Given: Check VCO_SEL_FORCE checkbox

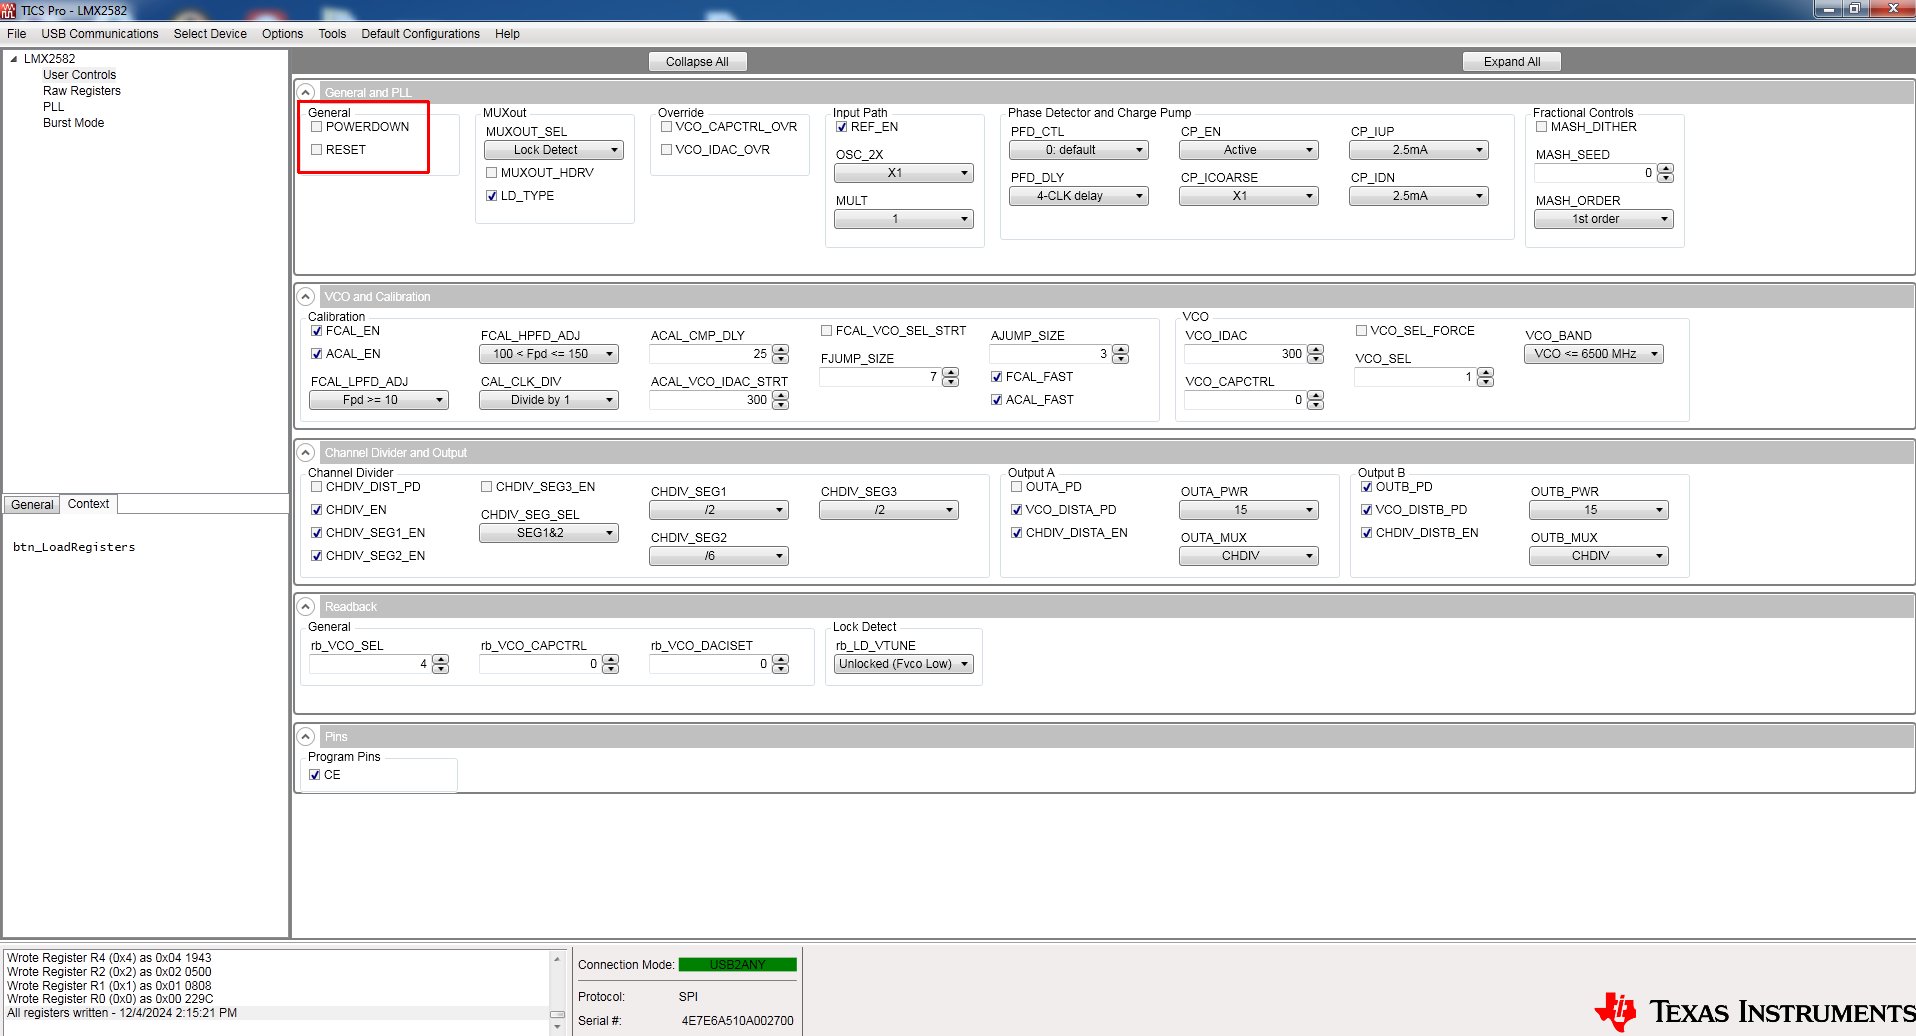Looking at the screenshot, I should (1361, 331).
